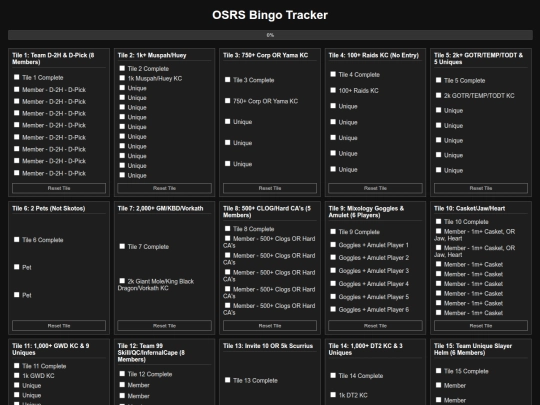Reset Tile 10 Casket/Jaw/Heart

pos(481,325)
